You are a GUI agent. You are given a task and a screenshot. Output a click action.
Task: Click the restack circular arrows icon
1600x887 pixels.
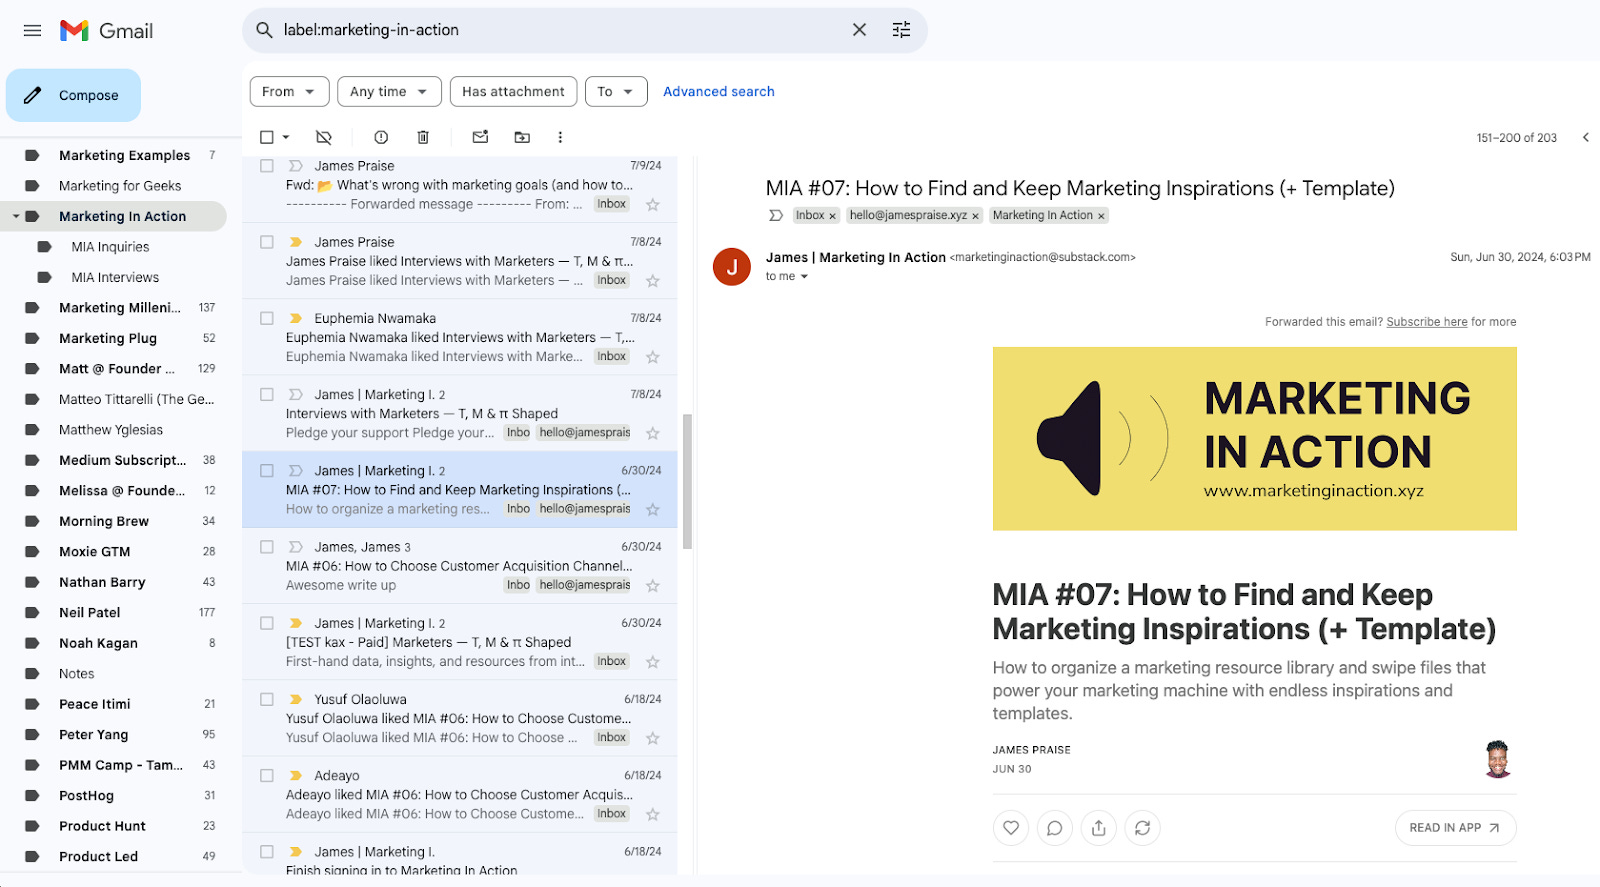(x=1143, y=828)
